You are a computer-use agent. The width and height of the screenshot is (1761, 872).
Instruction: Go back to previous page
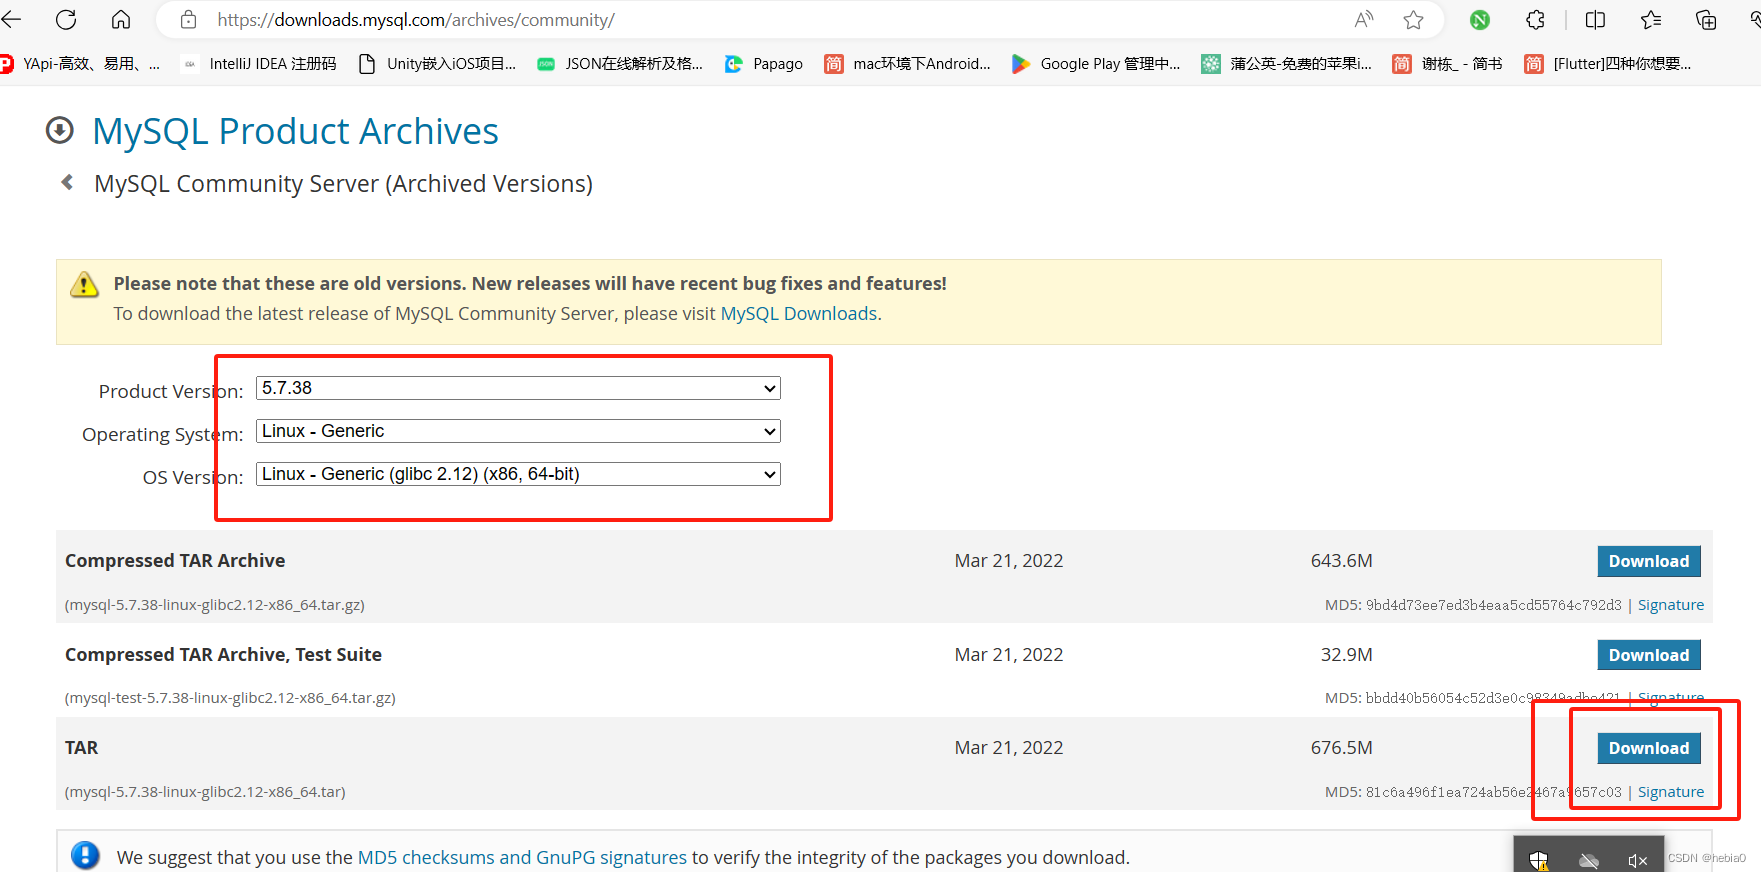click(x=11, y=19)
